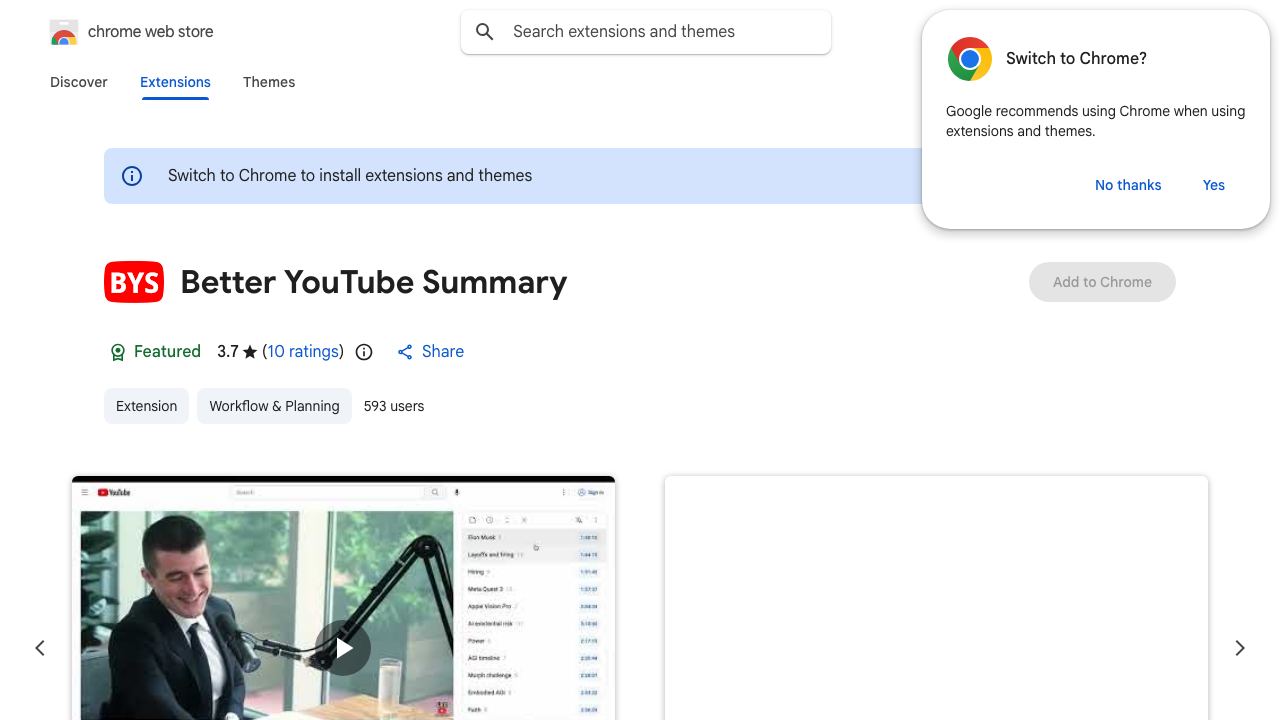Click the share icon

(x=405, y=352)
